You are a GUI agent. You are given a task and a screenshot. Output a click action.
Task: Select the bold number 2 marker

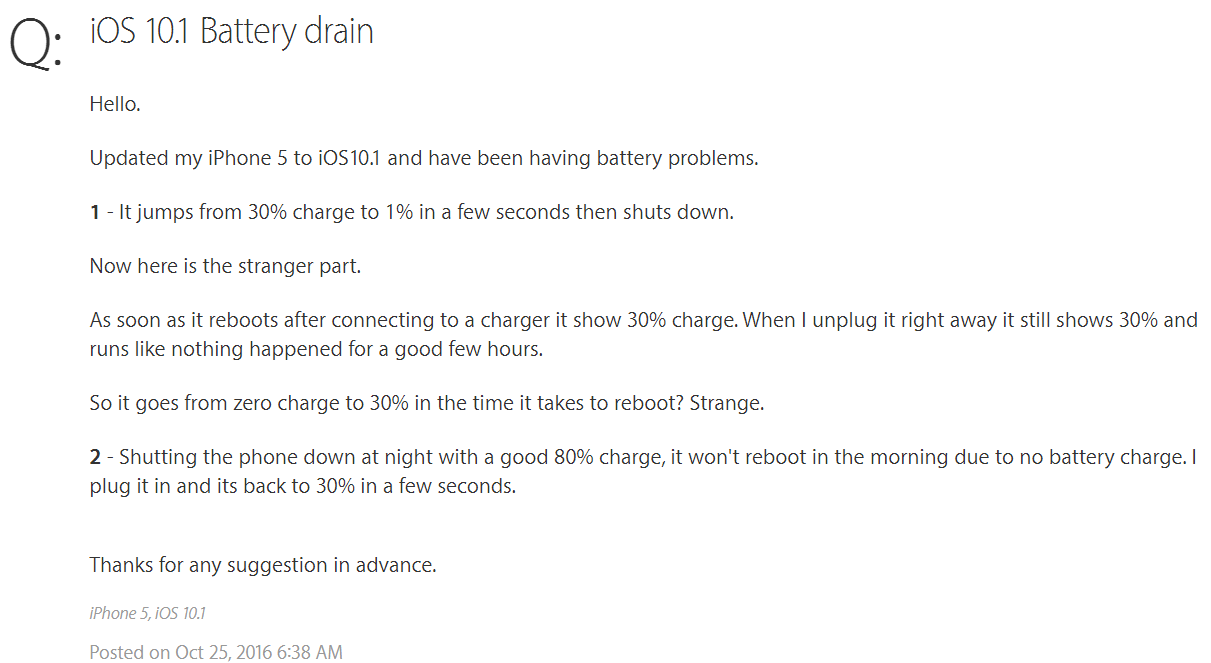click(95, 457)
